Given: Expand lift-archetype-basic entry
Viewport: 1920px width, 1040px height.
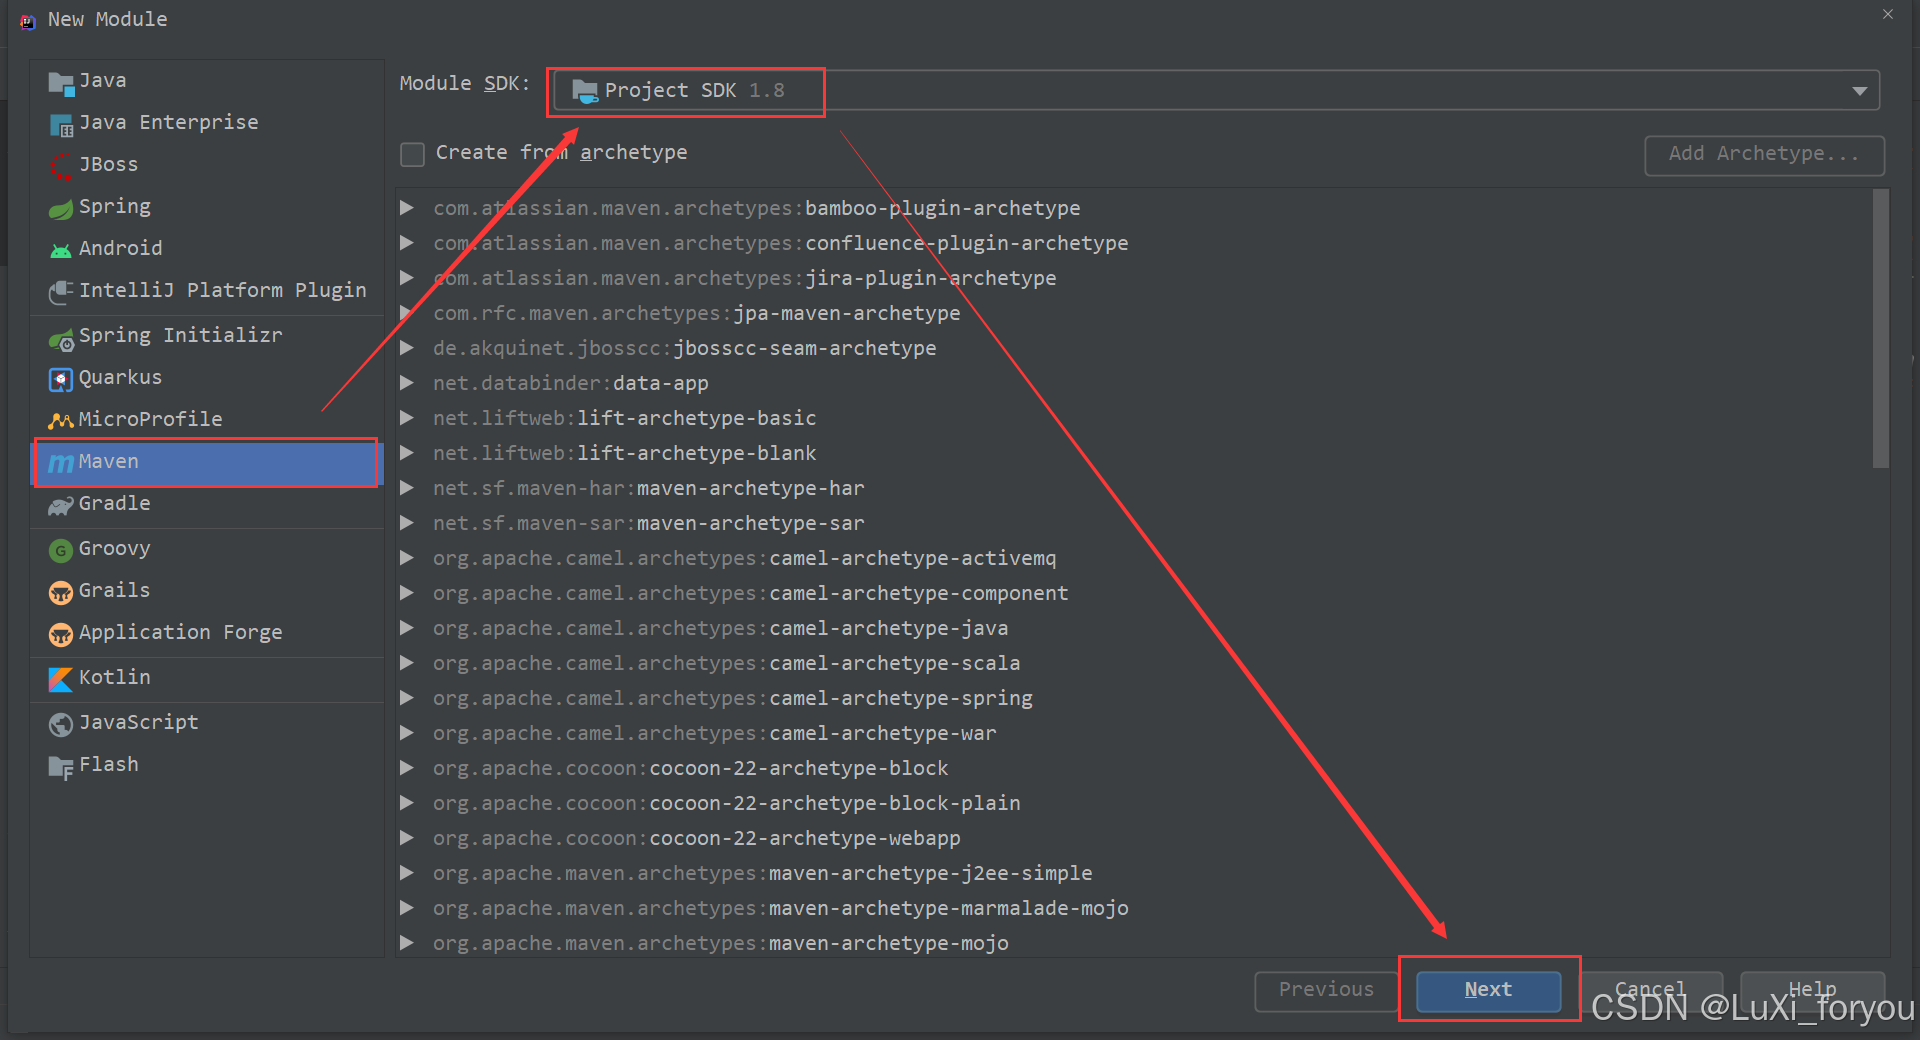Looking at the screenshot, I should [407, 418].
